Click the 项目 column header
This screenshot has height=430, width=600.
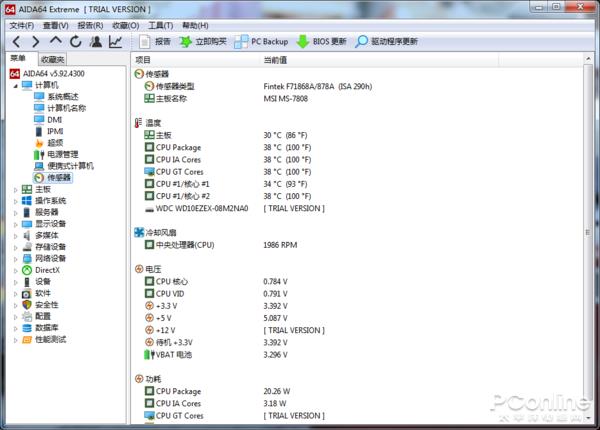196,60
